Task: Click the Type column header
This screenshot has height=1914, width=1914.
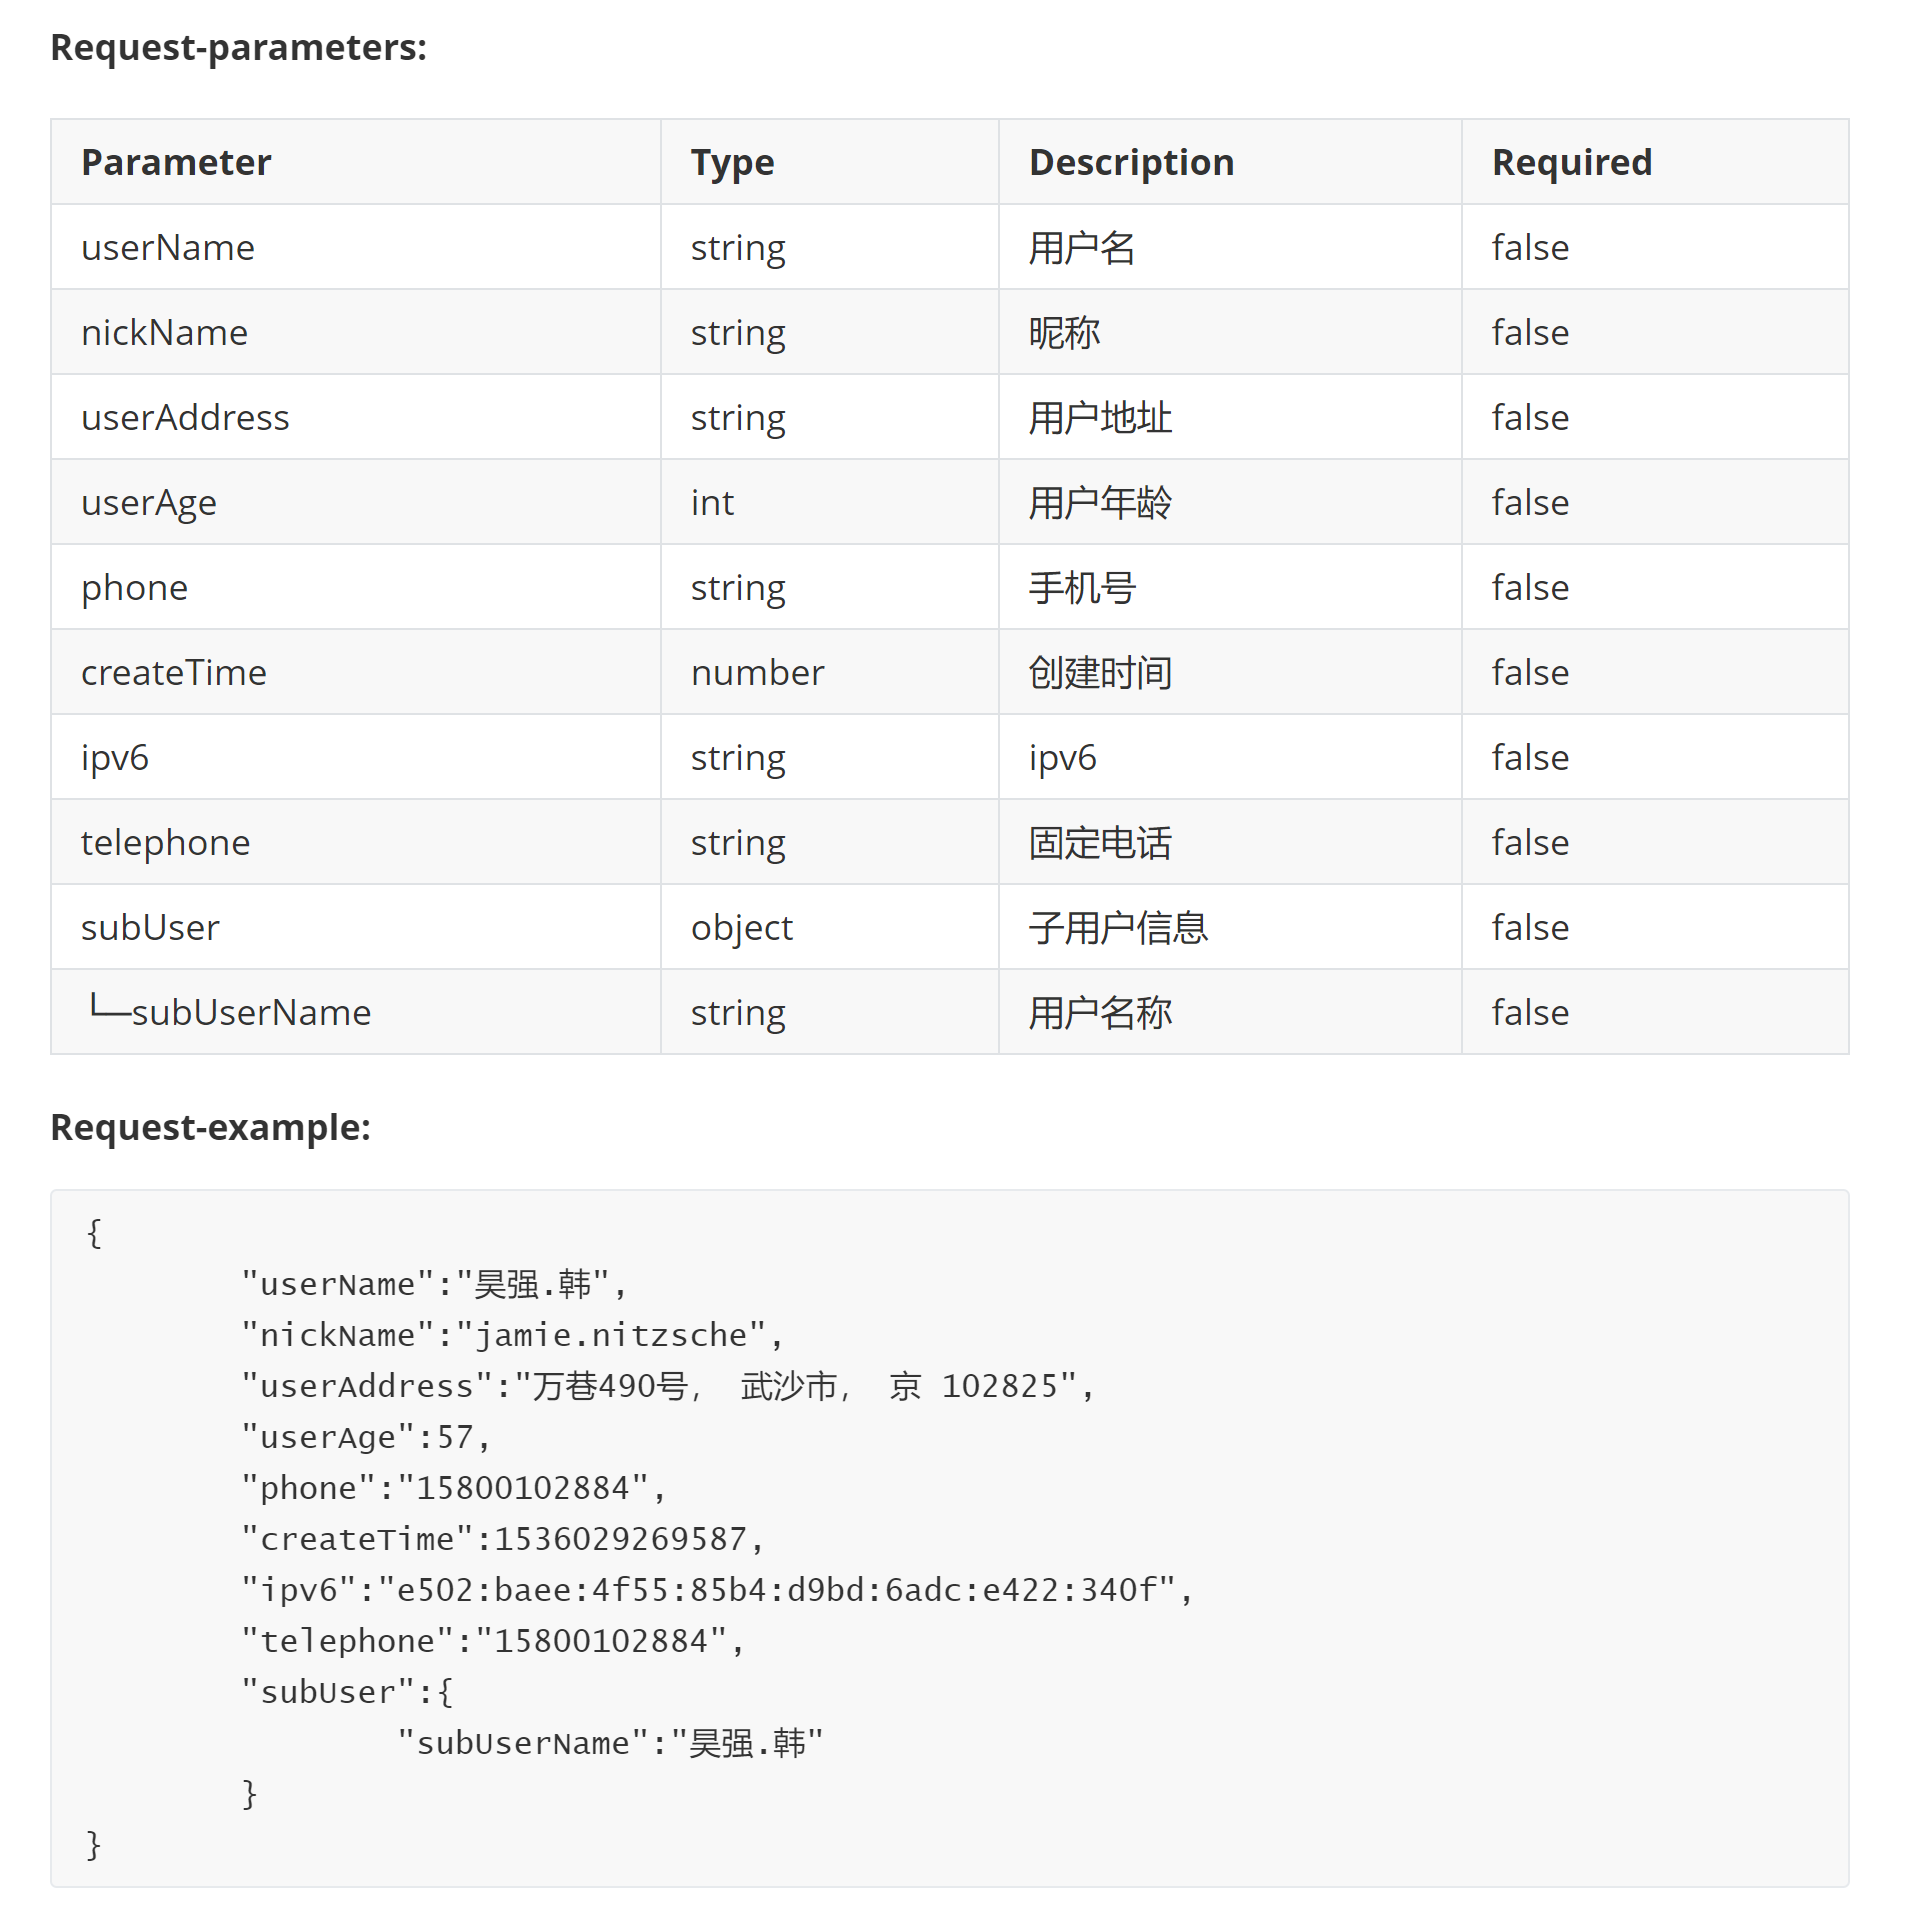Action: pos(732,162)
